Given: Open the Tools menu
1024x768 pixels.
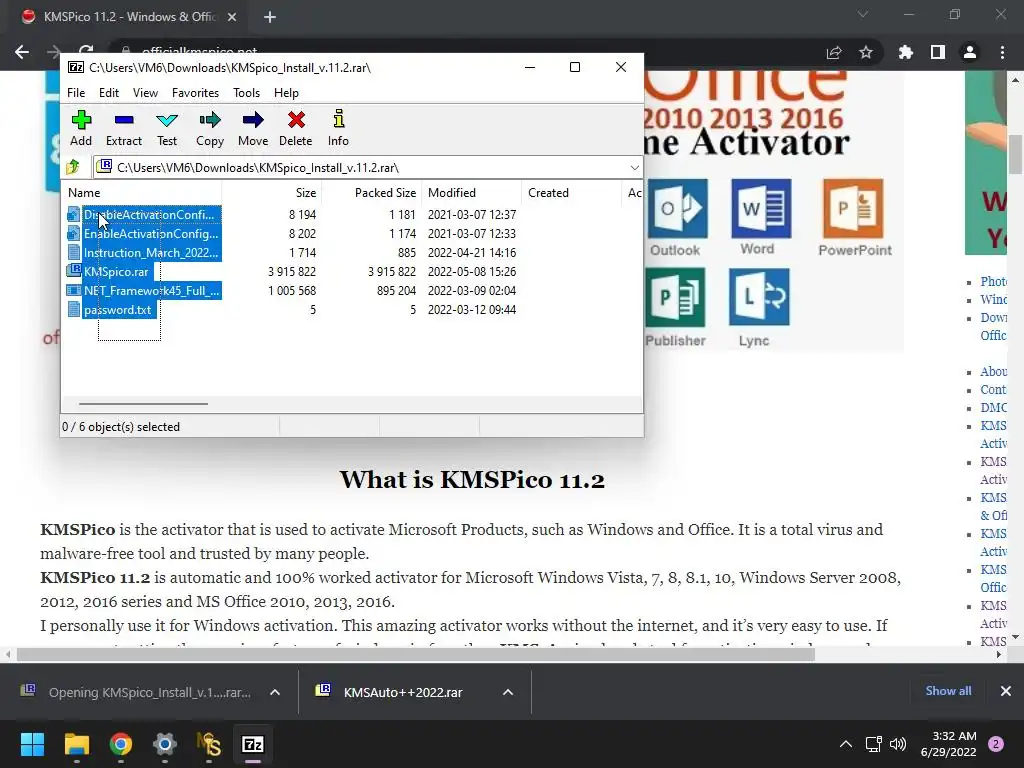Looking at the screenshot, I should [x=246, y=93].
